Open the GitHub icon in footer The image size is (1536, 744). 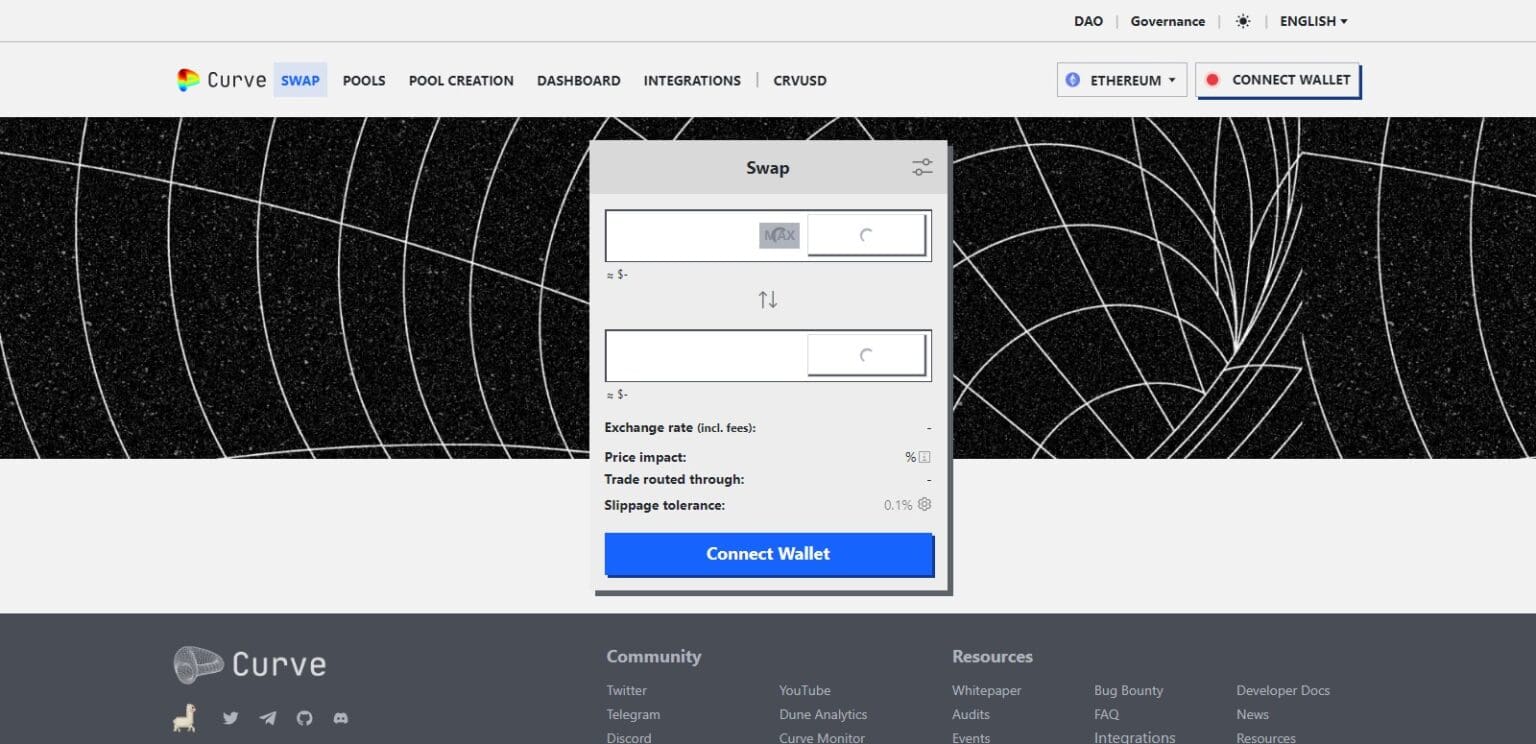click(x=304, y=718)
